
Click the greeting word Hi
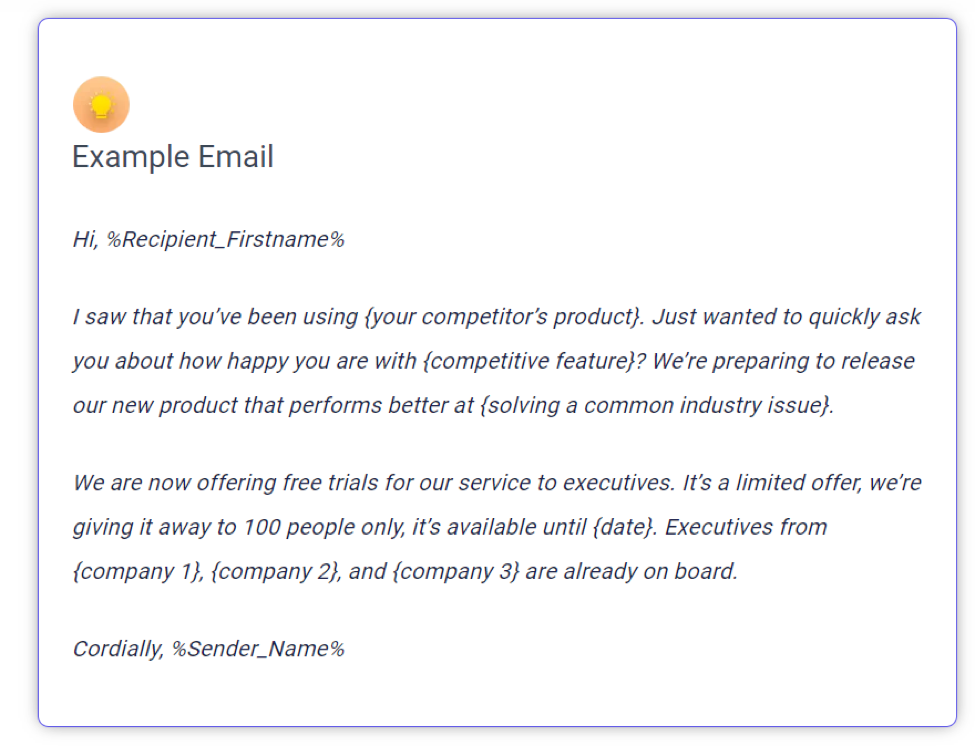[x=86, y=240]
